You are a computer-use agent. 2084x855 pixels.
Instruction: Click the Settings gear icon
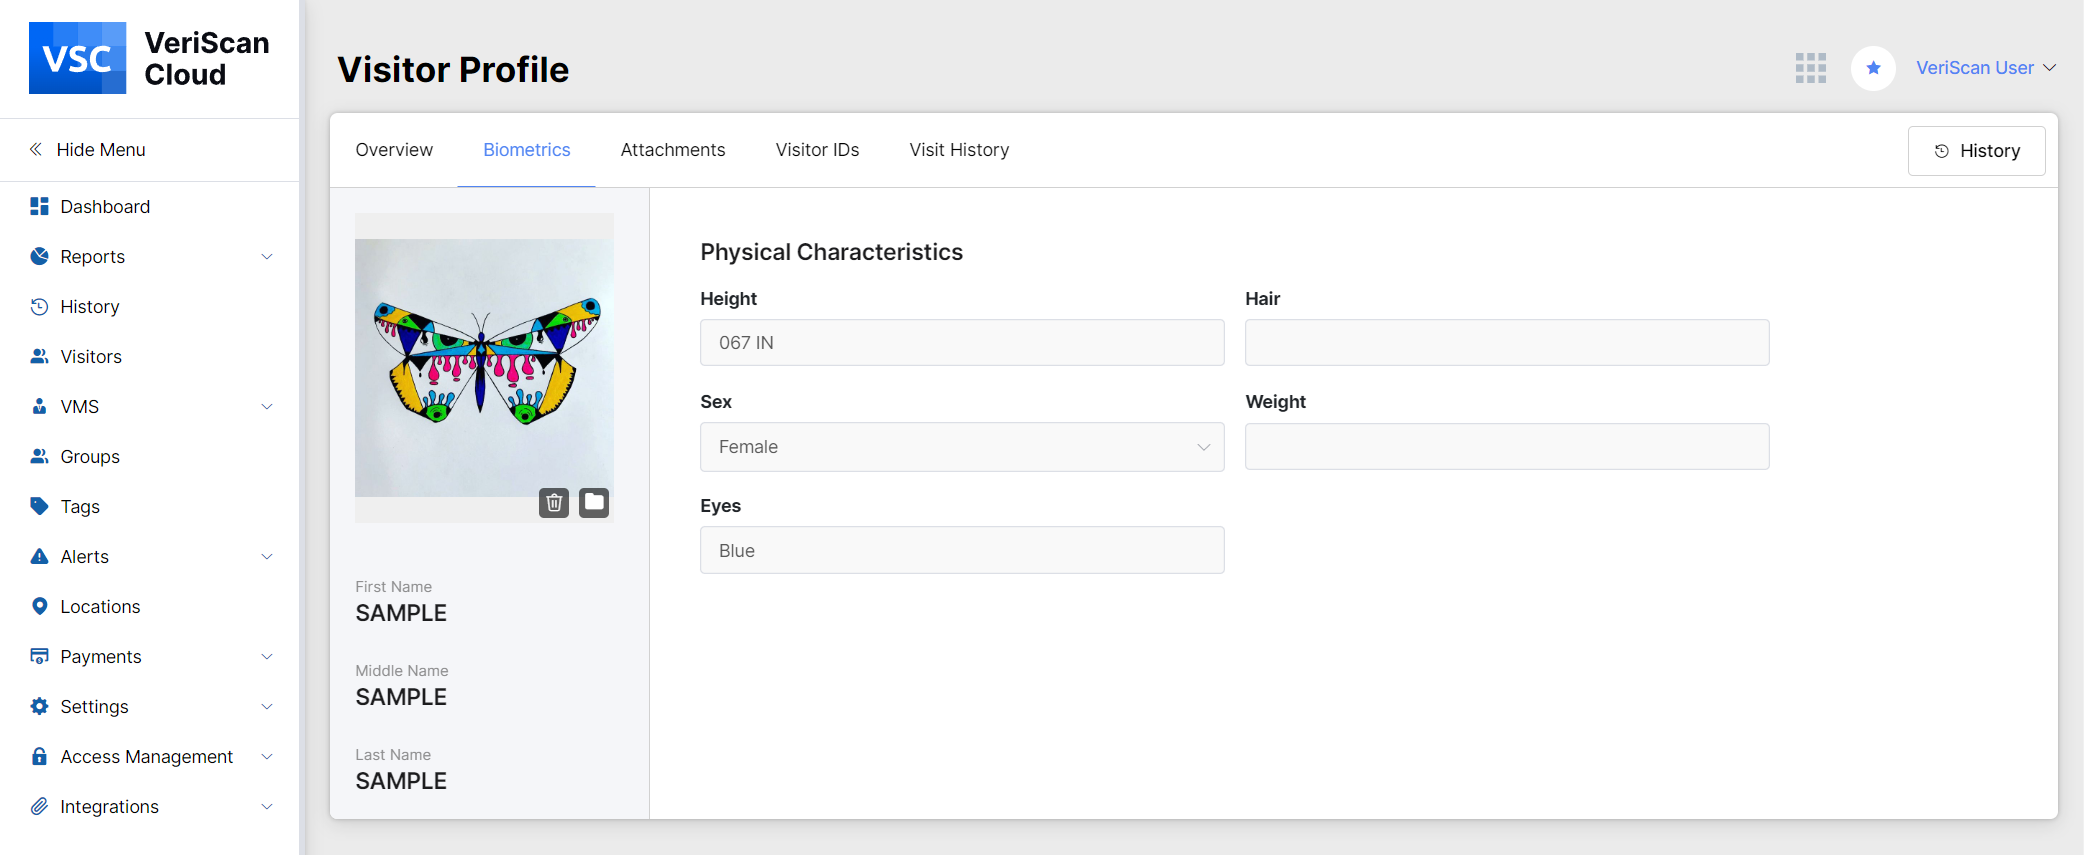pyautogui.click(x=39, y=706)
